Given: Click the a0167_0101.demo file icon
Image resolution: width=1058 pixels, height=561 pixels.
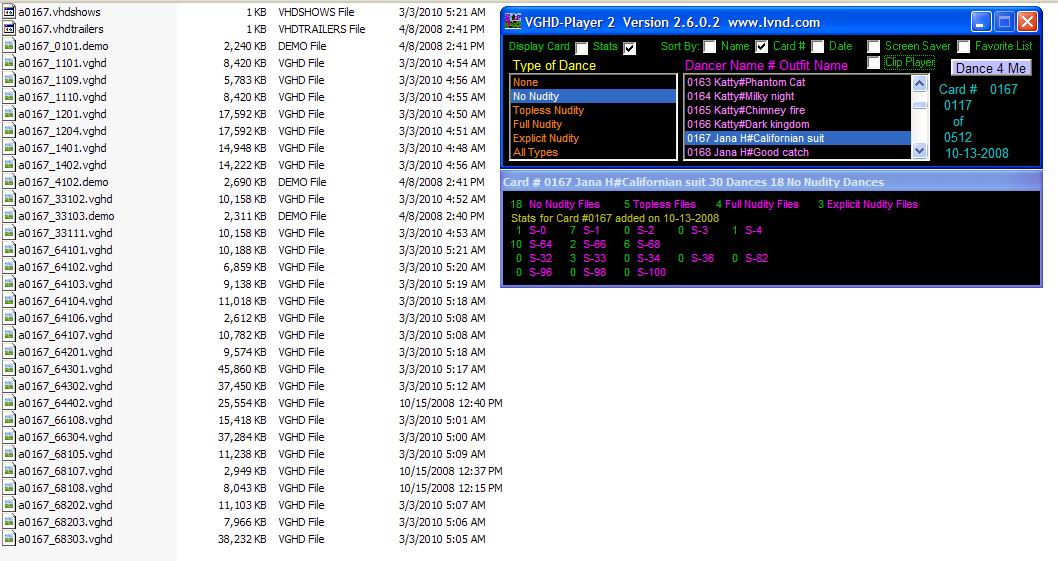Looking at the screenshot, I should [x=8, y=46].
